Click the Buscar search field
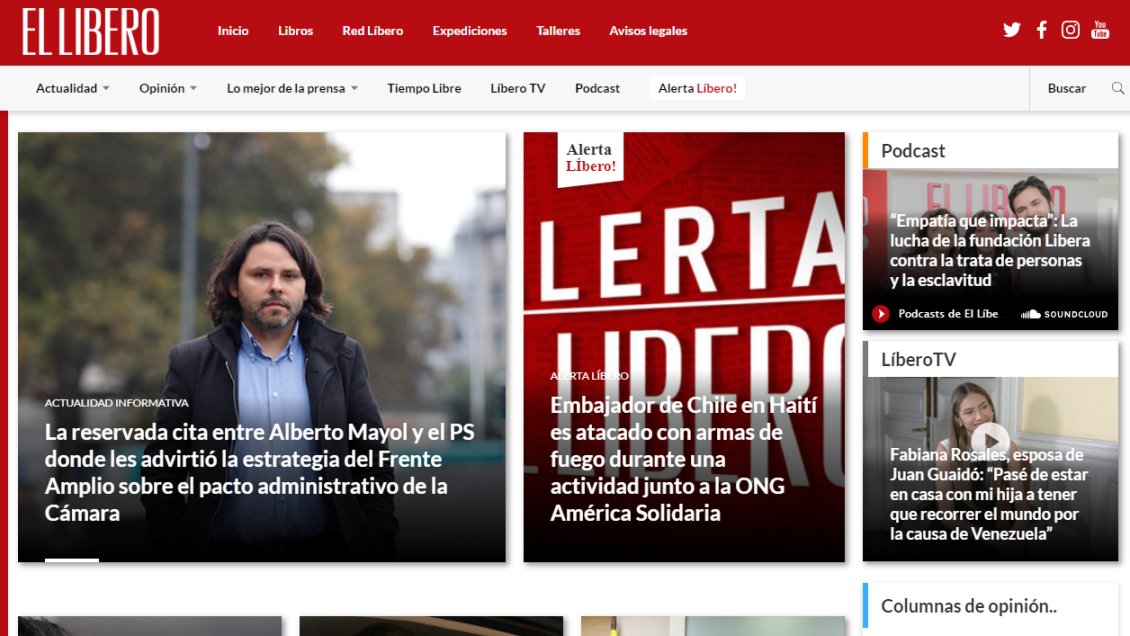Image resolution: width=1130 pixels, height=636 pixels. coord(1066,88)
